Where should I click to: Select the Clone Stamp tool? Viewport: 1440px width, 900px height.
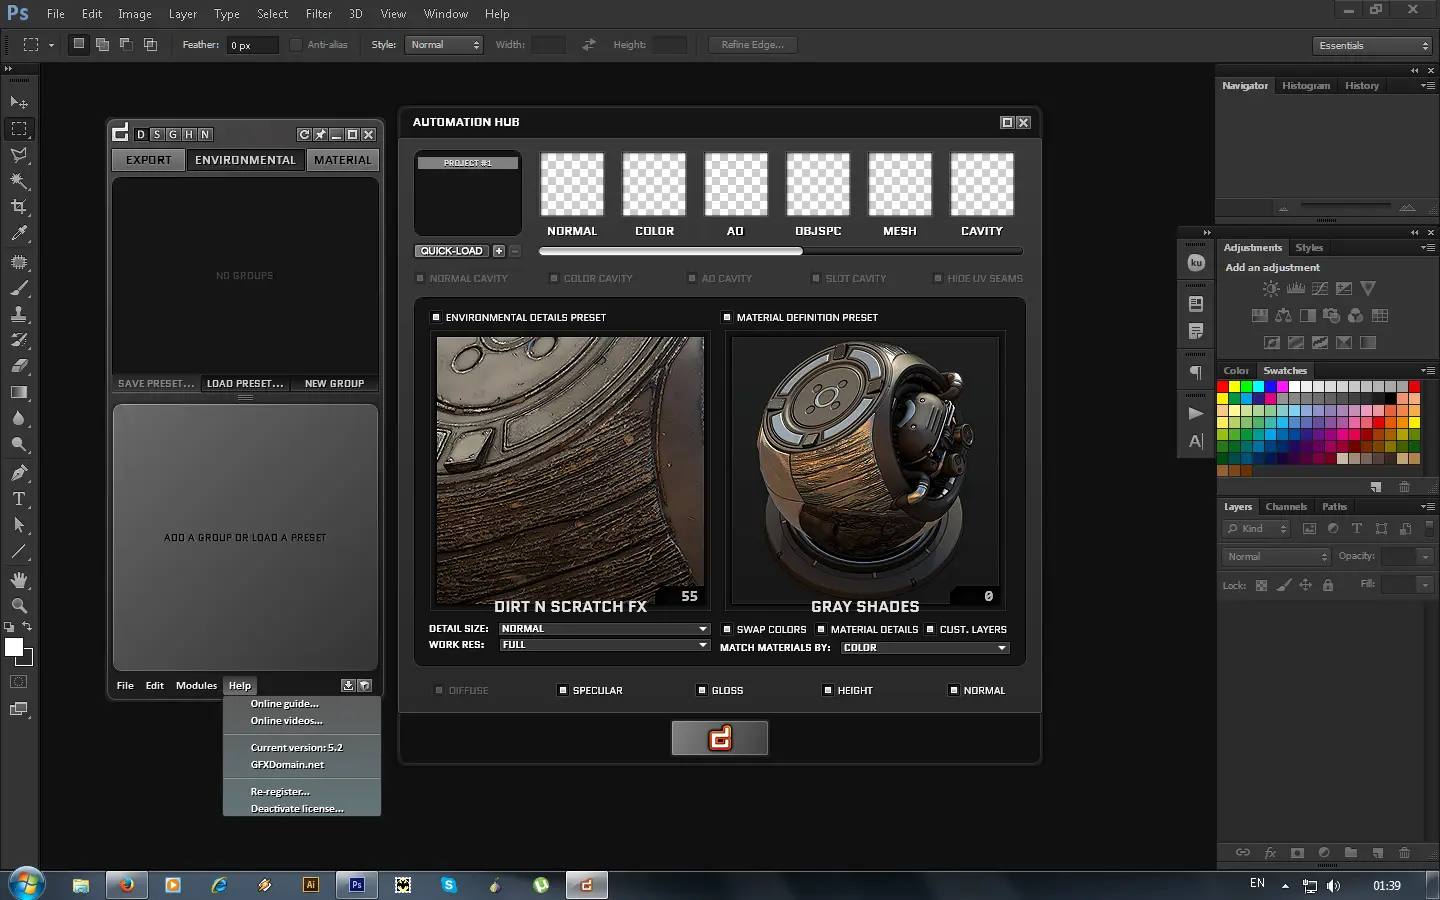19,314
